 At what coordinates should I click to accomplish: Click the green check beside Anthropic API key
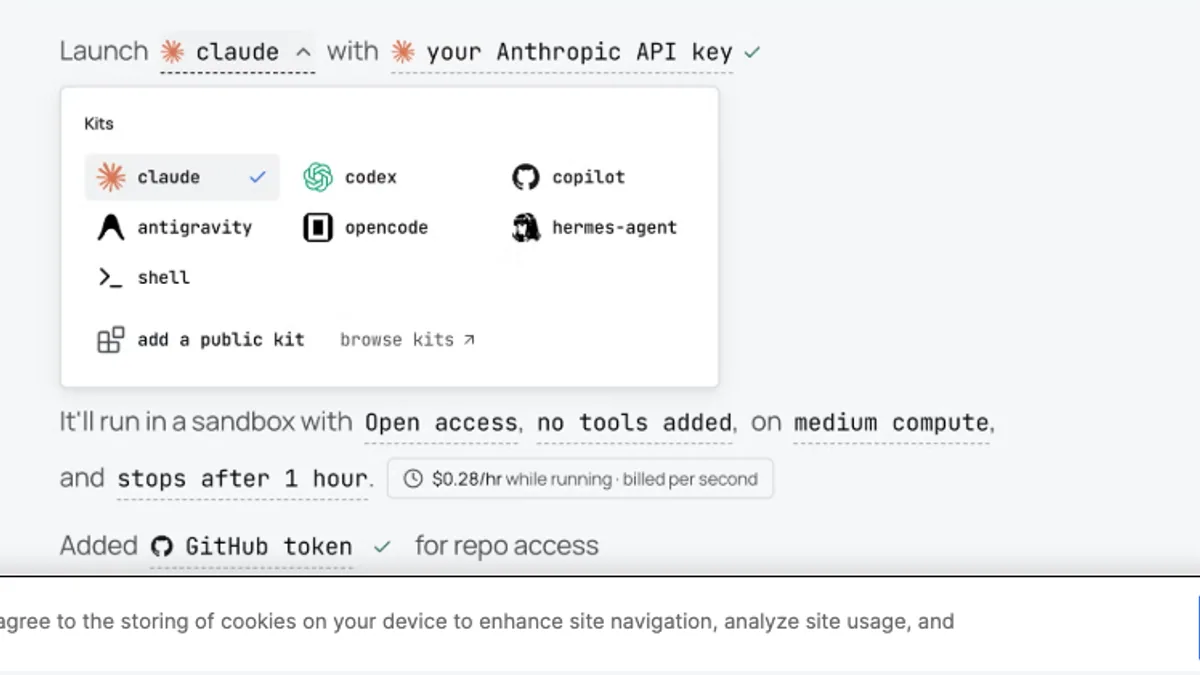[752, 51]
